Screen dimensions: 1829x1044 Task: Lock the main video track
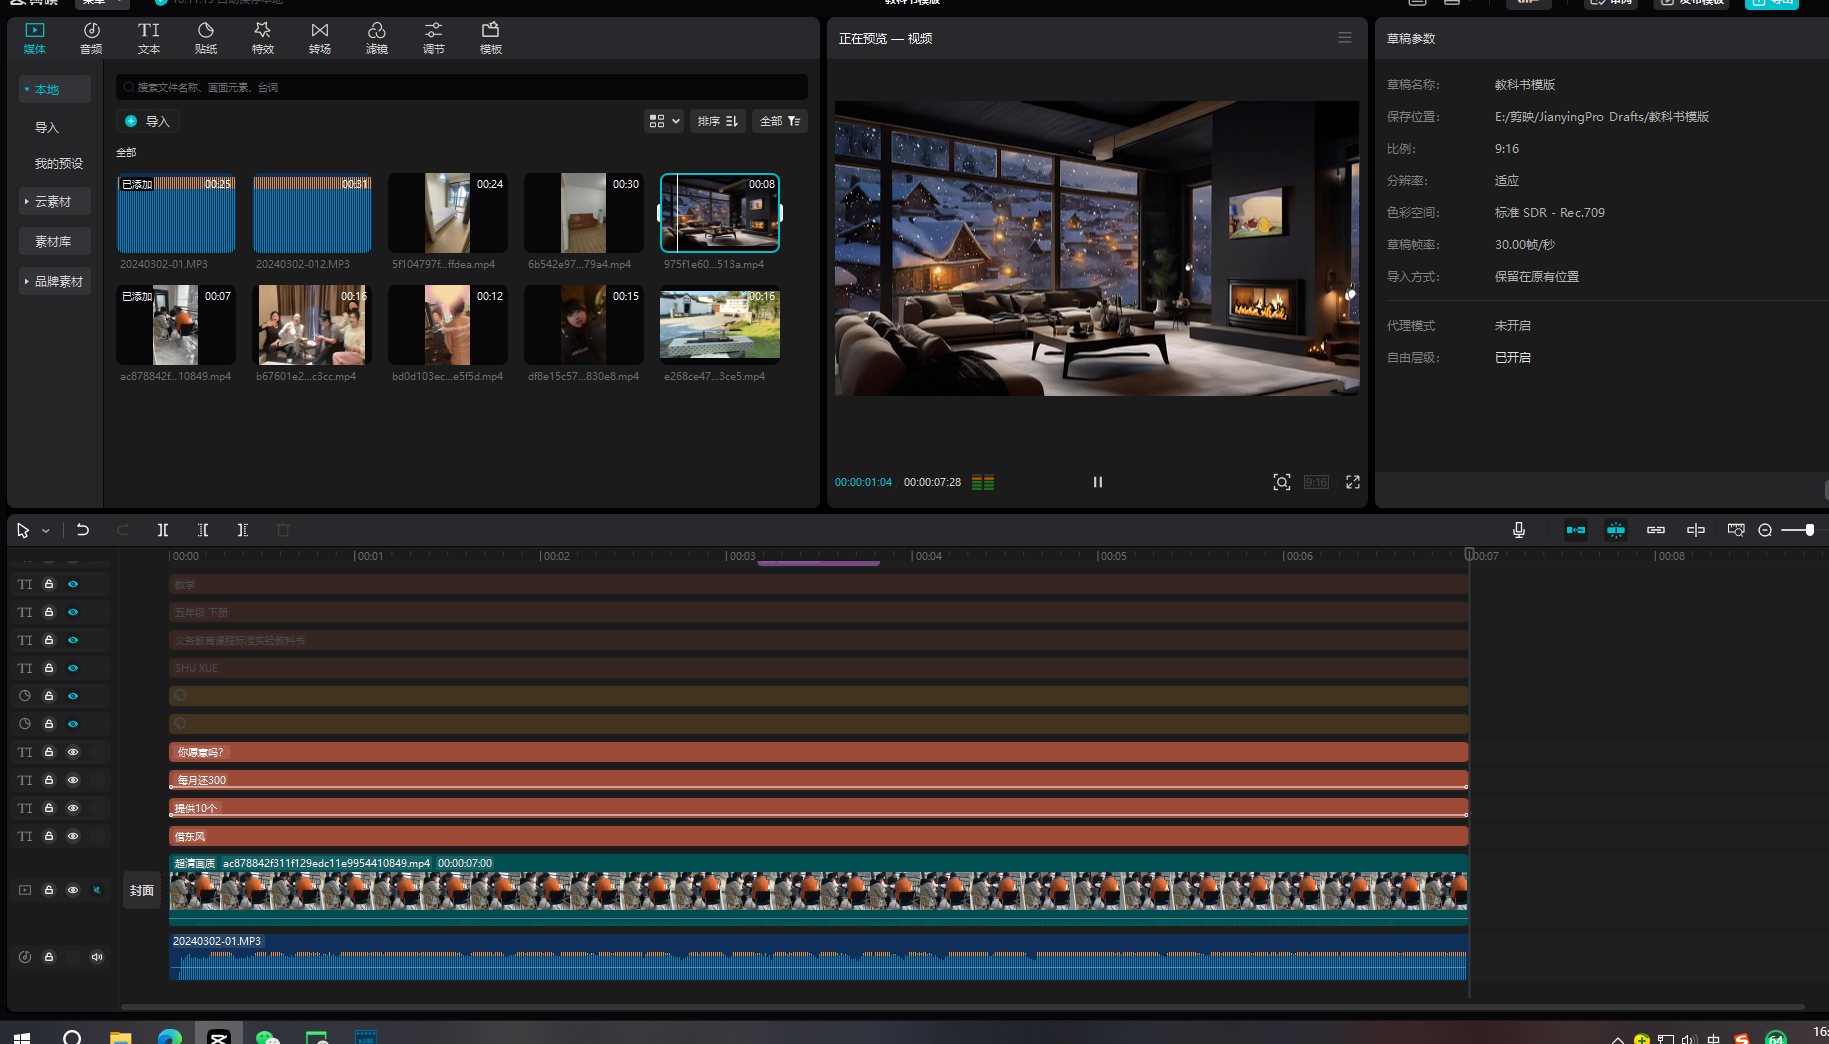[49, 890]
